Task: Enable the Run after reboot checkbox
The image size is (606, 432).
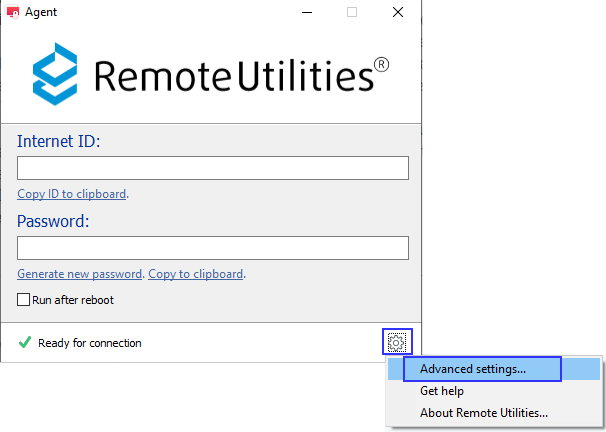Action: pos(24,300)
